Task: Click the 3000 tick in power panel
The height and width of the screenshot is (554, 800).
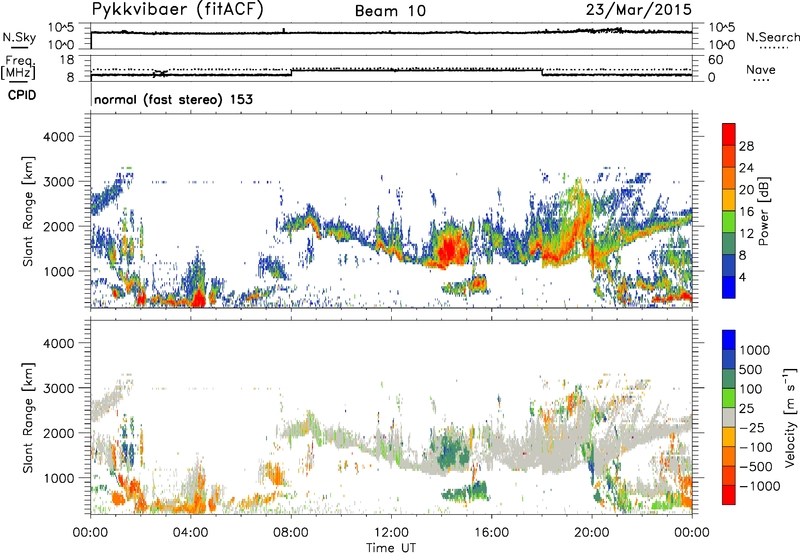Action: pyautogui.click(x=58, y=182)
